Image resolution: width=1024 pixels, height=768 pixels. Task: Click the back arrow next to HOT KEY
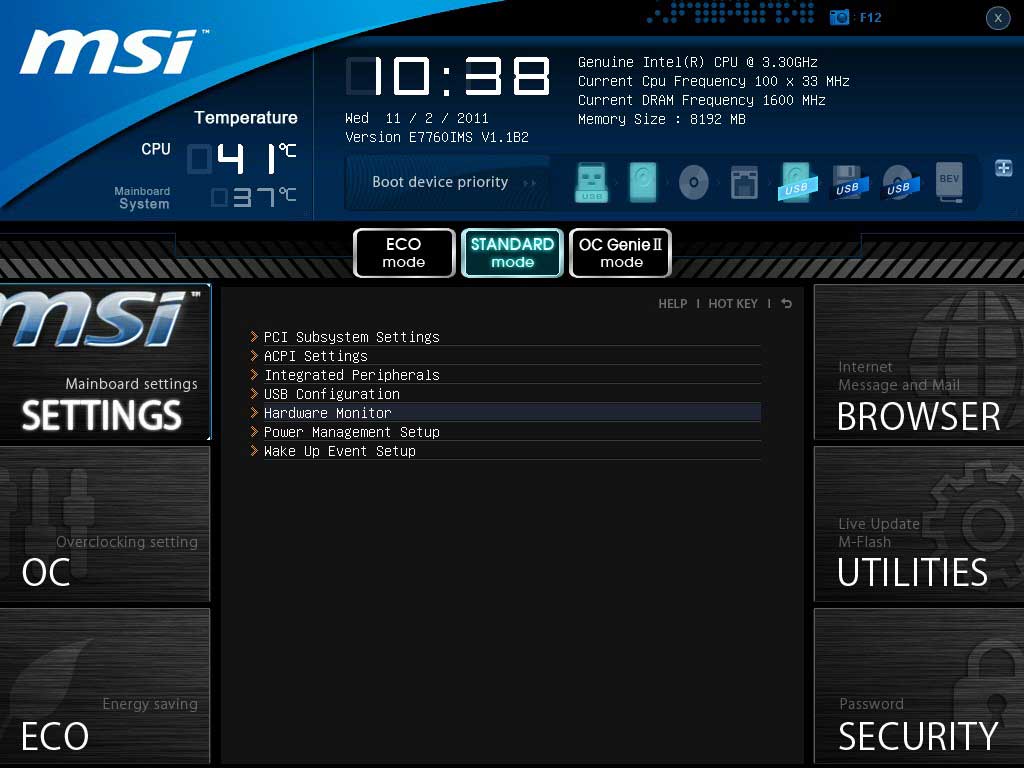pyautogui.click(x=787, y=304)
